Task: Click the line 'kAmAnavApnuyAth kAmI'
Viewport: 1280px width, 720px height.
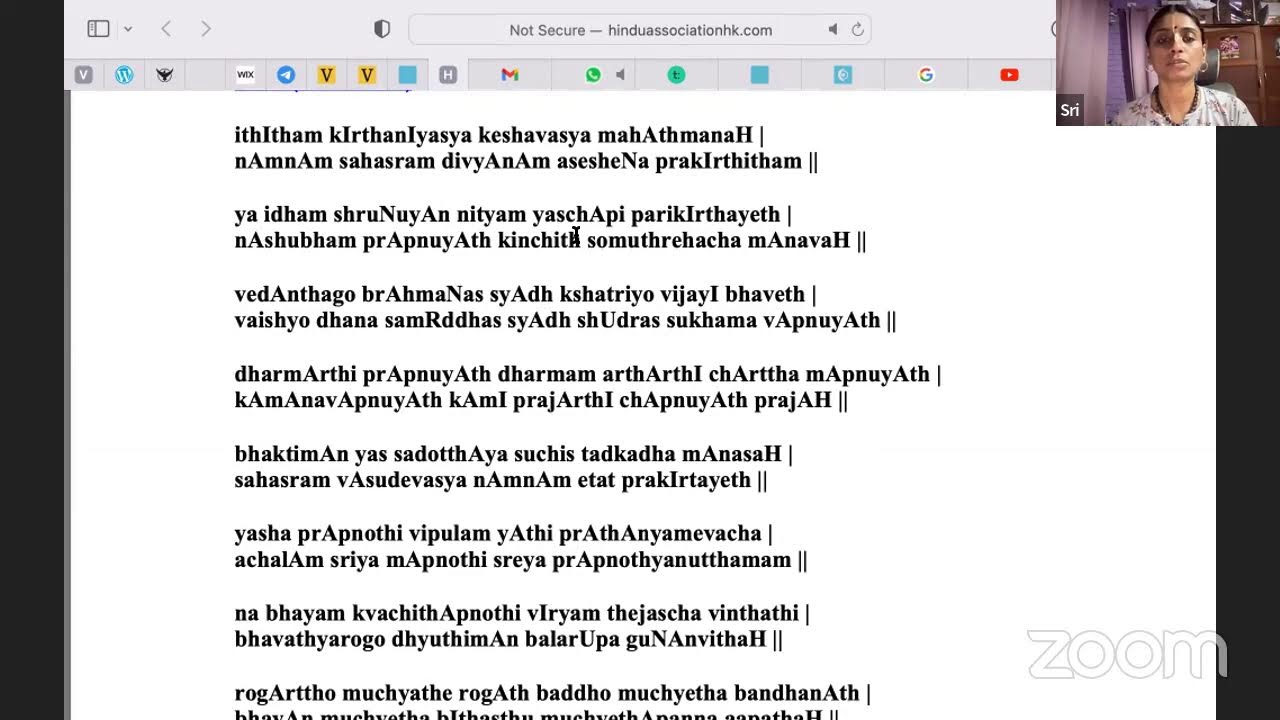Action: coord(541,400)
